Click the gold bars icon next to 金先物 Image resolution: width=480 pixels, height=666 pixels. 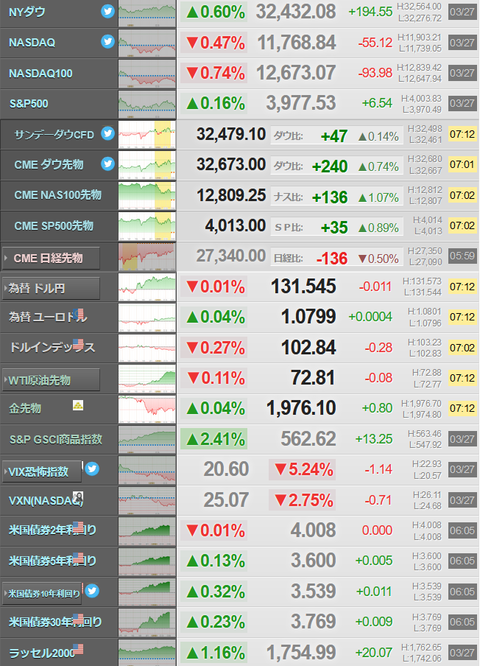(78, 405)
